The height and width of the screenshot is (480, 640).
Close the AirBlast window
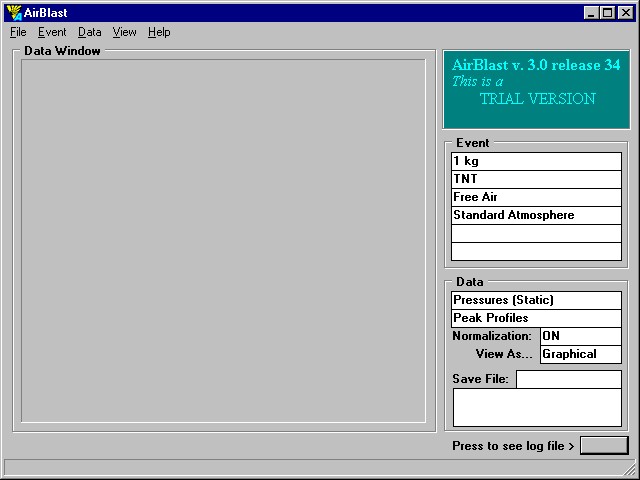coord(625,13)
